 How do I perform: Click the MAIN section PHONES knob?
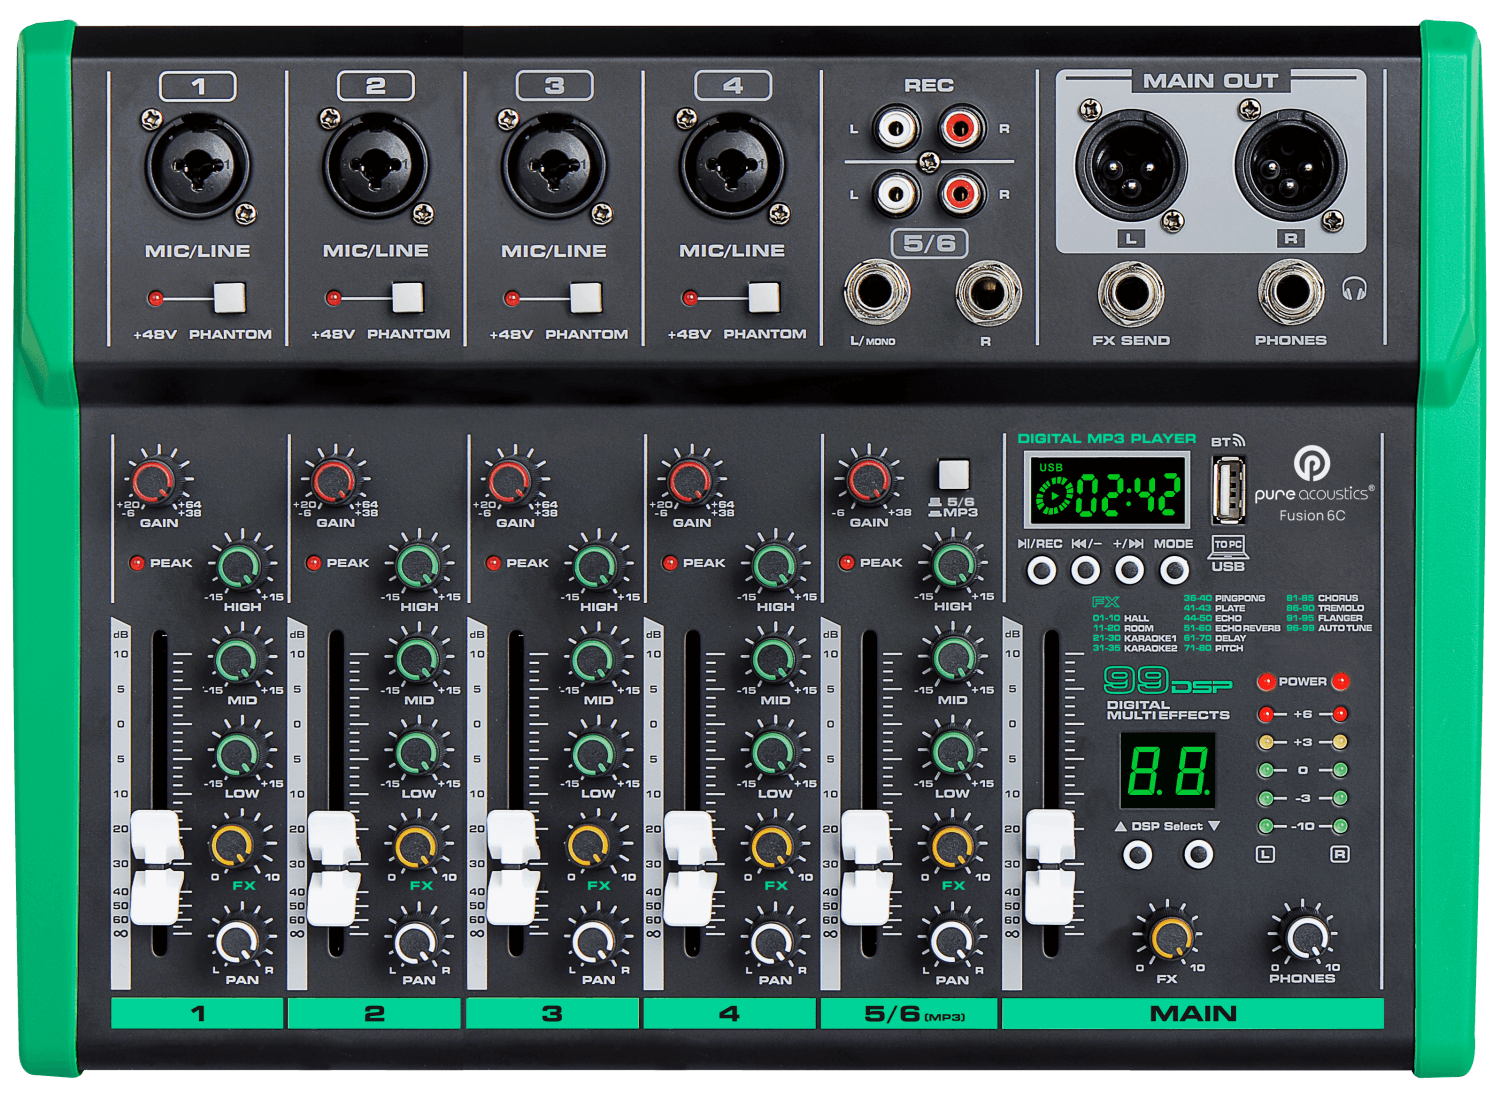1304,938
